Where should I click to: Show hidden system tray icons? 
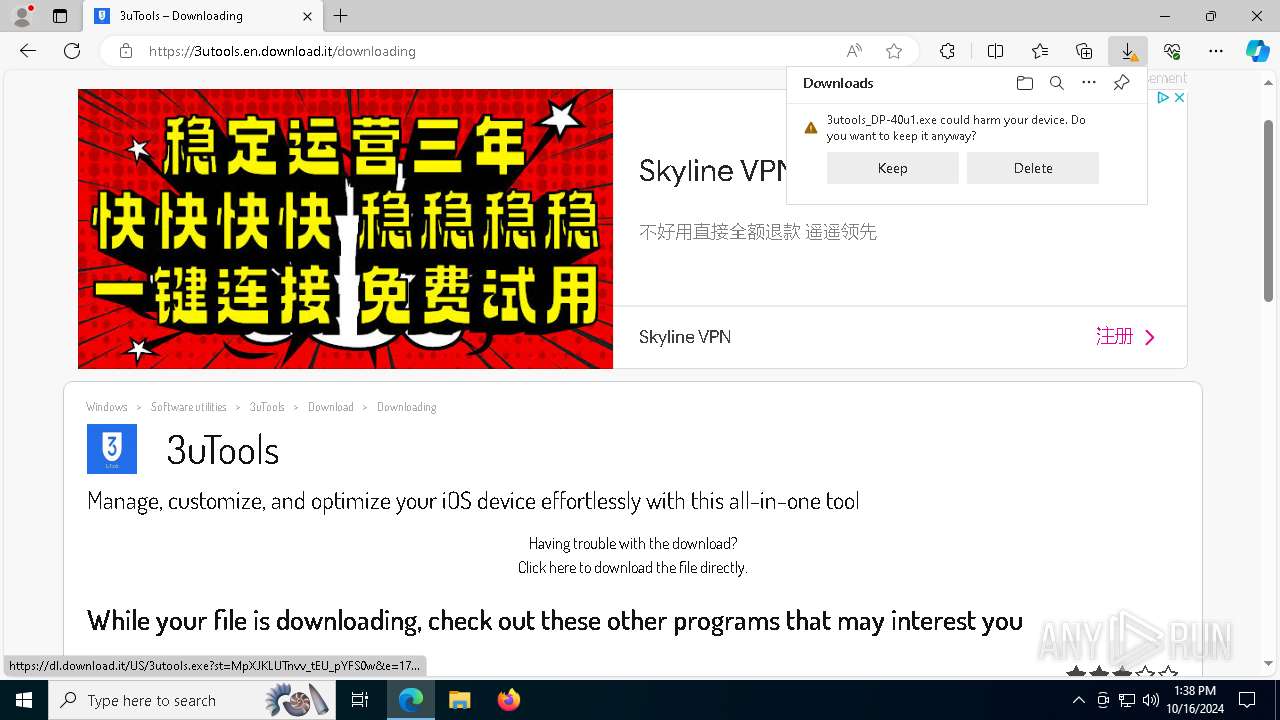coord(1078,700)
